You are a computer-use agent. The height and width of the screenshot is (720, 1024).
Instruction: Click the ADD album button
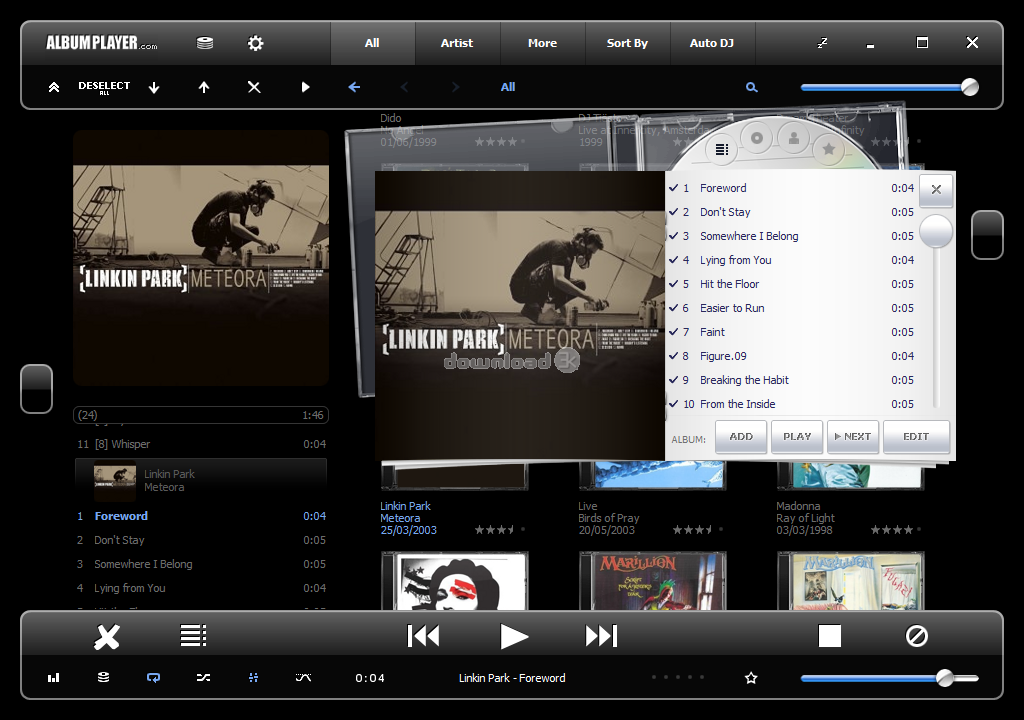point(741,436)
